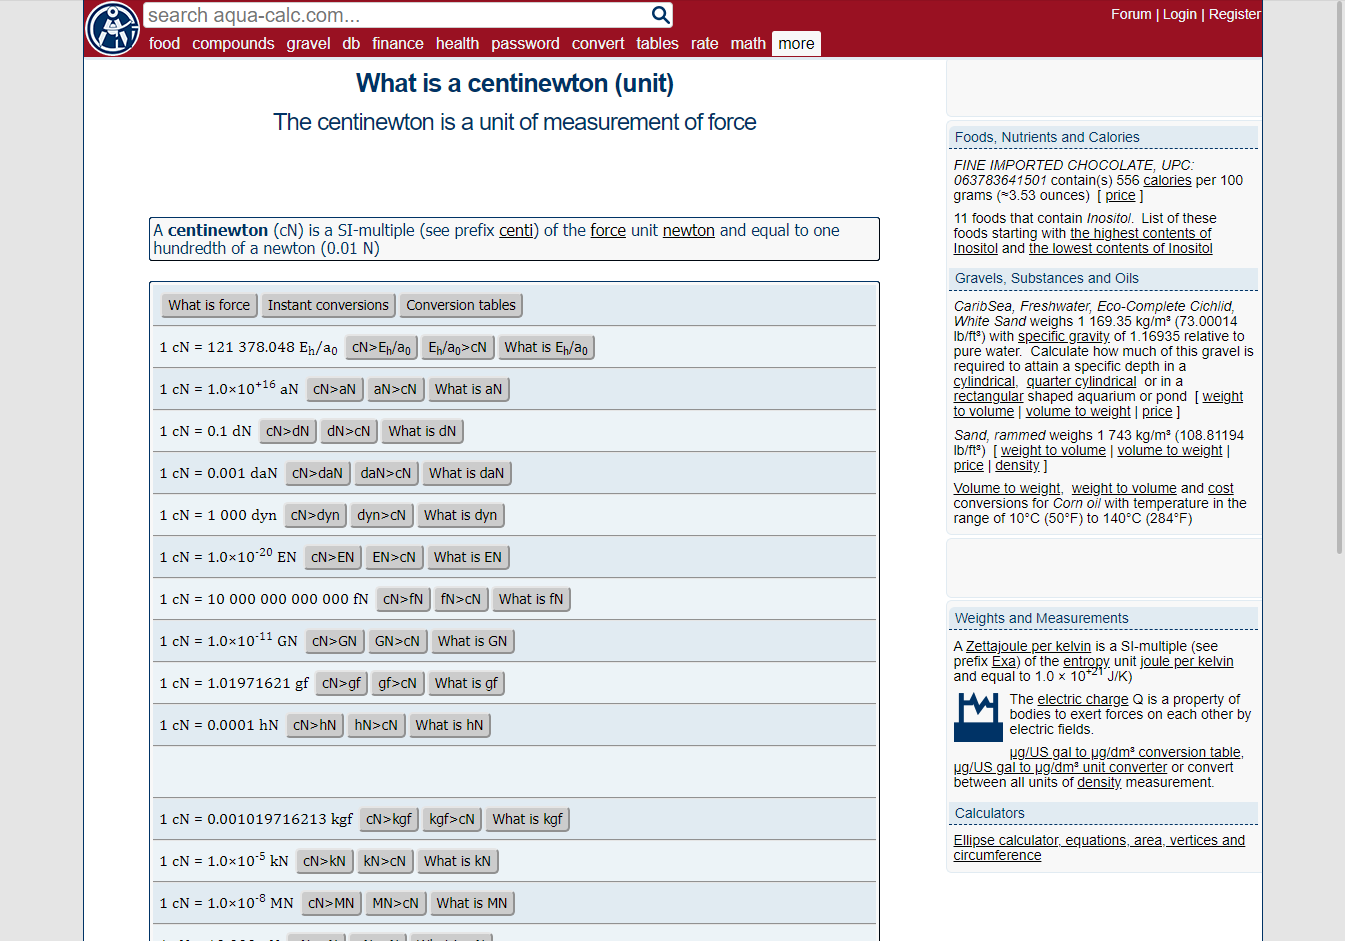Click the GN>cN button
1345x941 pixels.
pos(398,641)
